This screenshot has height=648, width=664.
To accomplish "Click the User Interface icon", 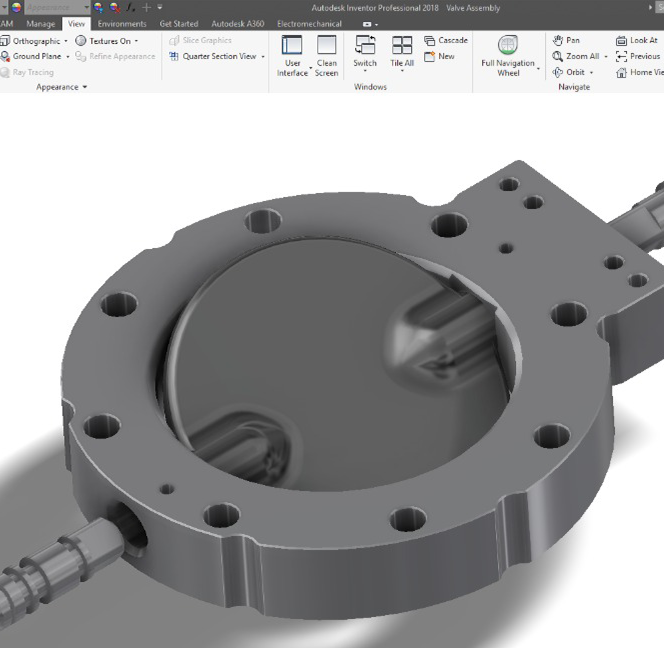I will (x=292, y=46).
